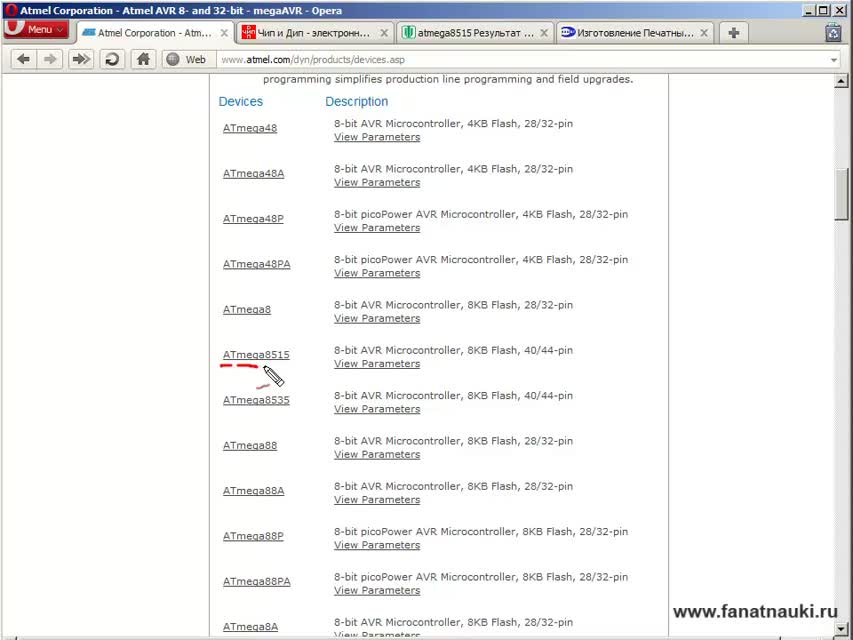
Task: Open the ATmega48A device link
Action: pyautogui.click(x=254, y=174)
